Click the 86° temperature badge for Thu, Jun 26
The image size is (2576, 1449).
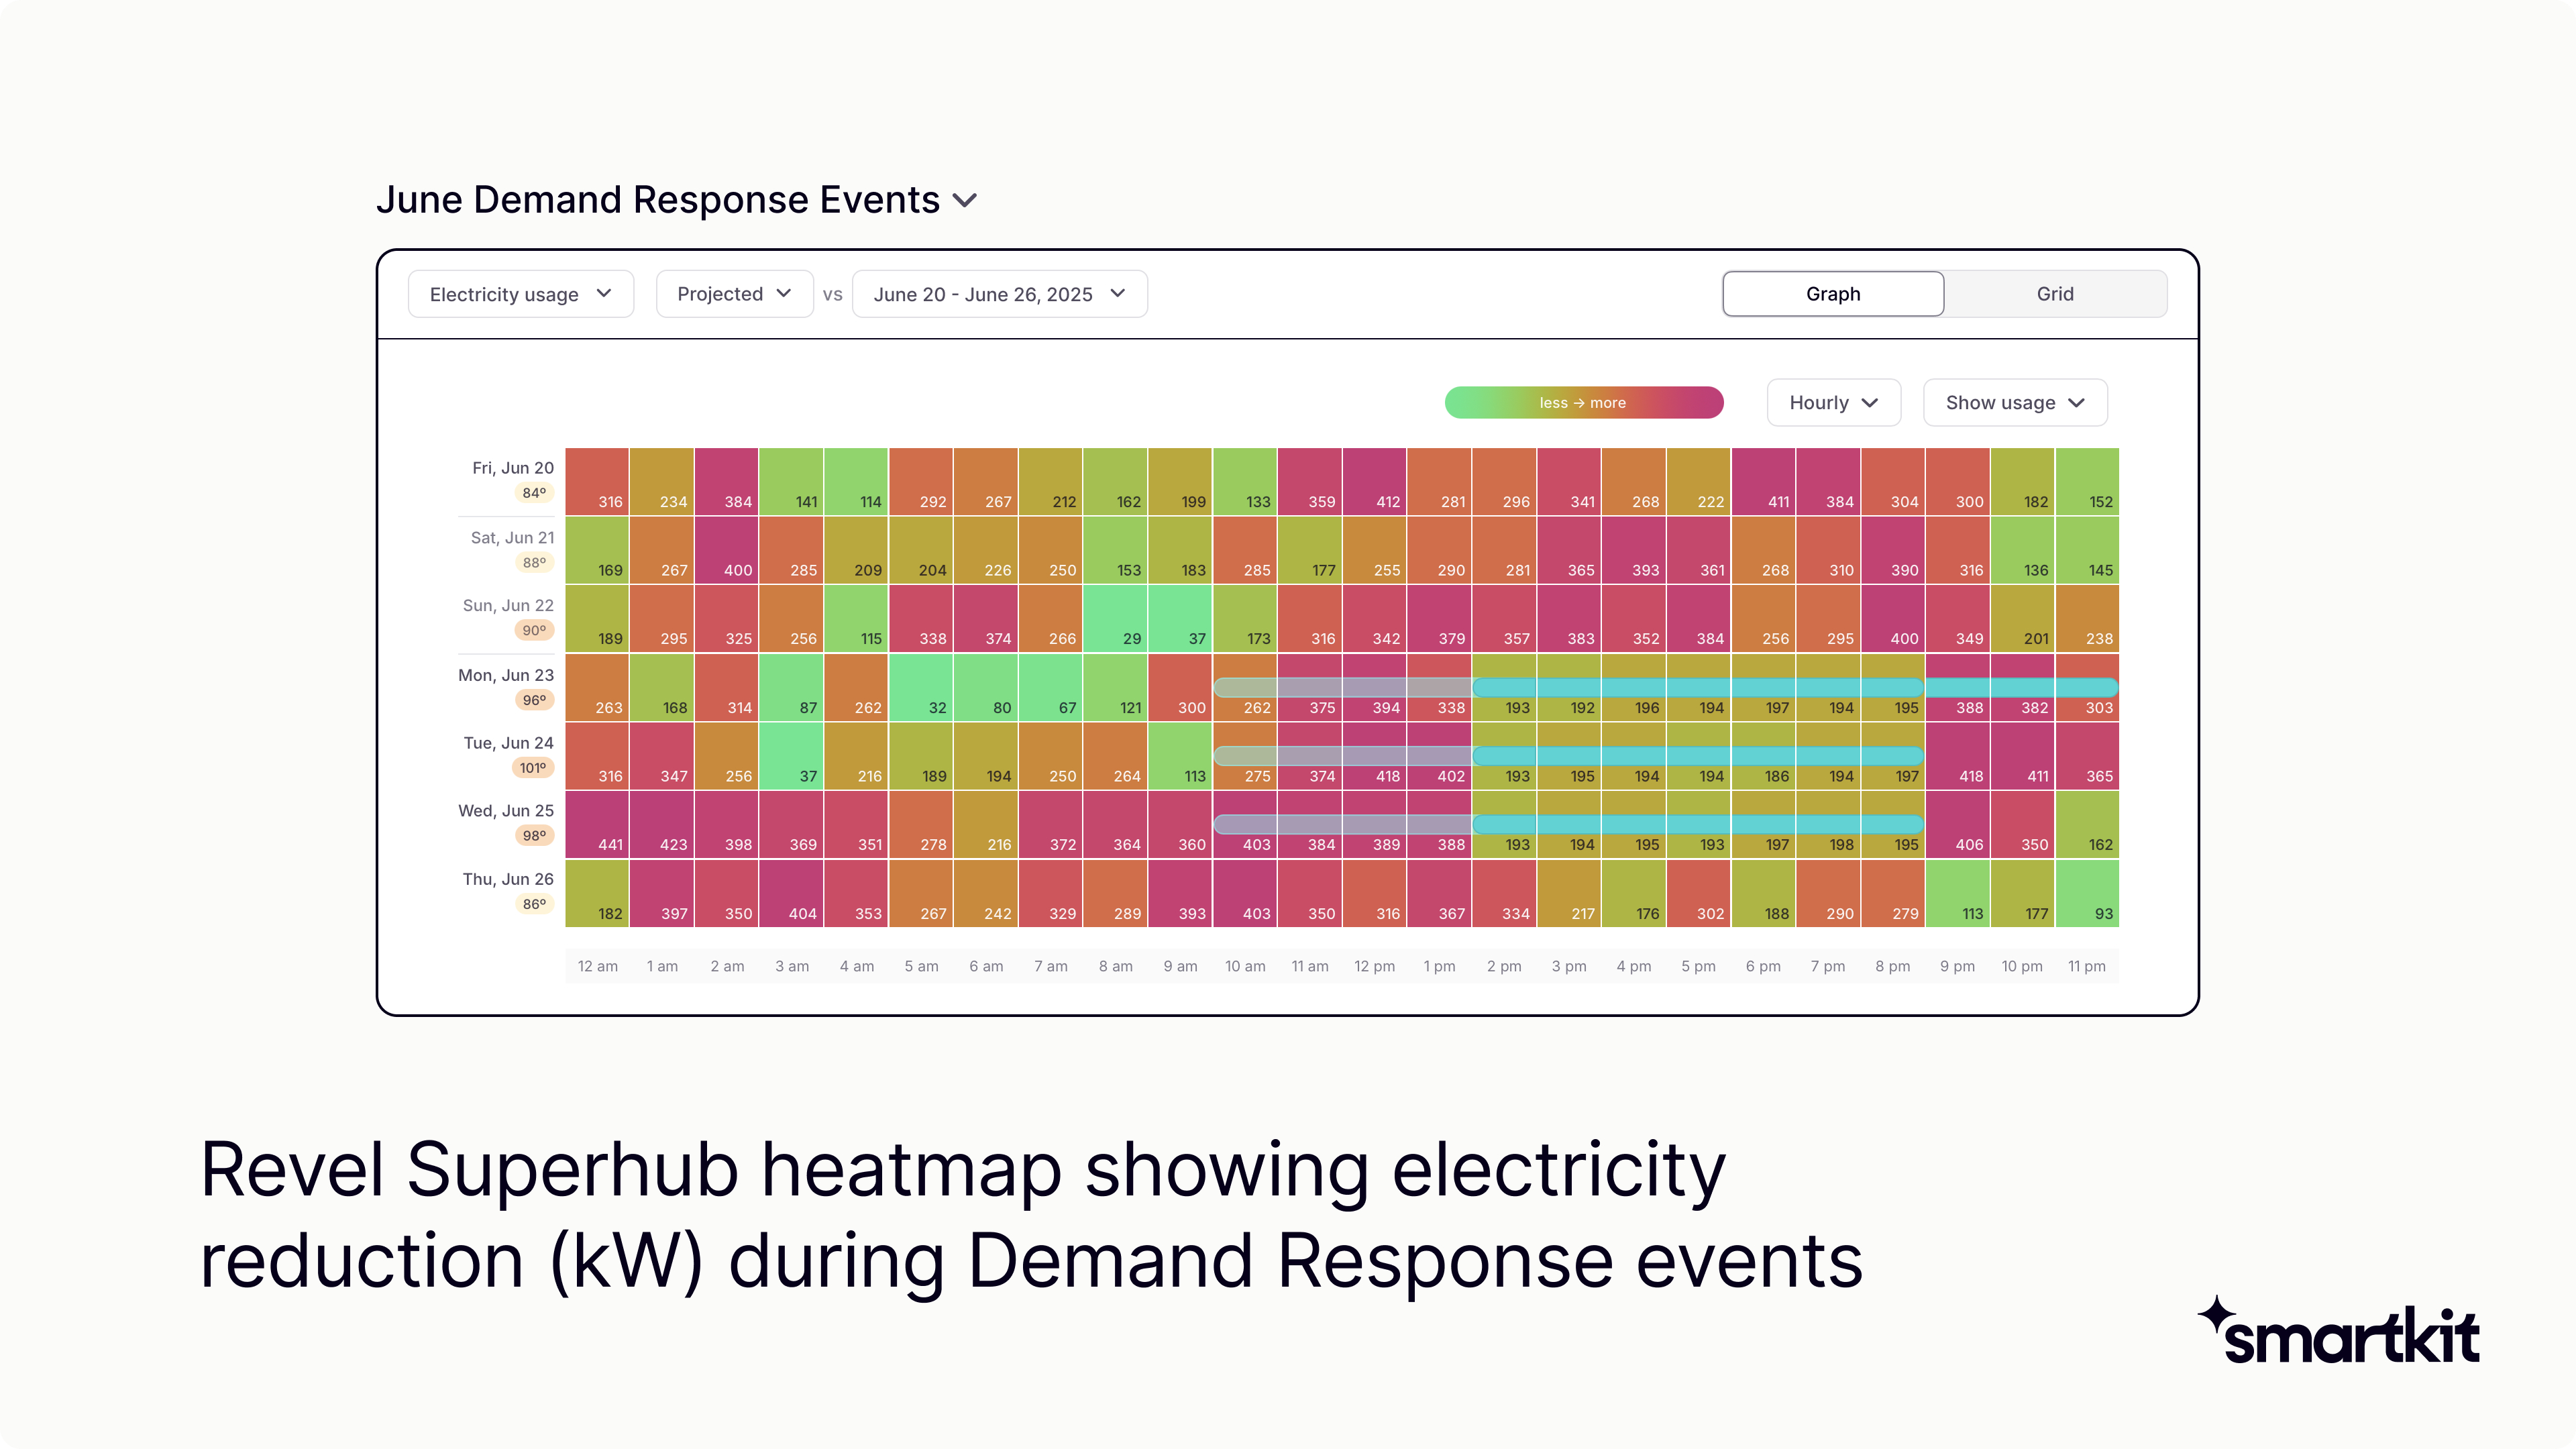coord(534,904)
